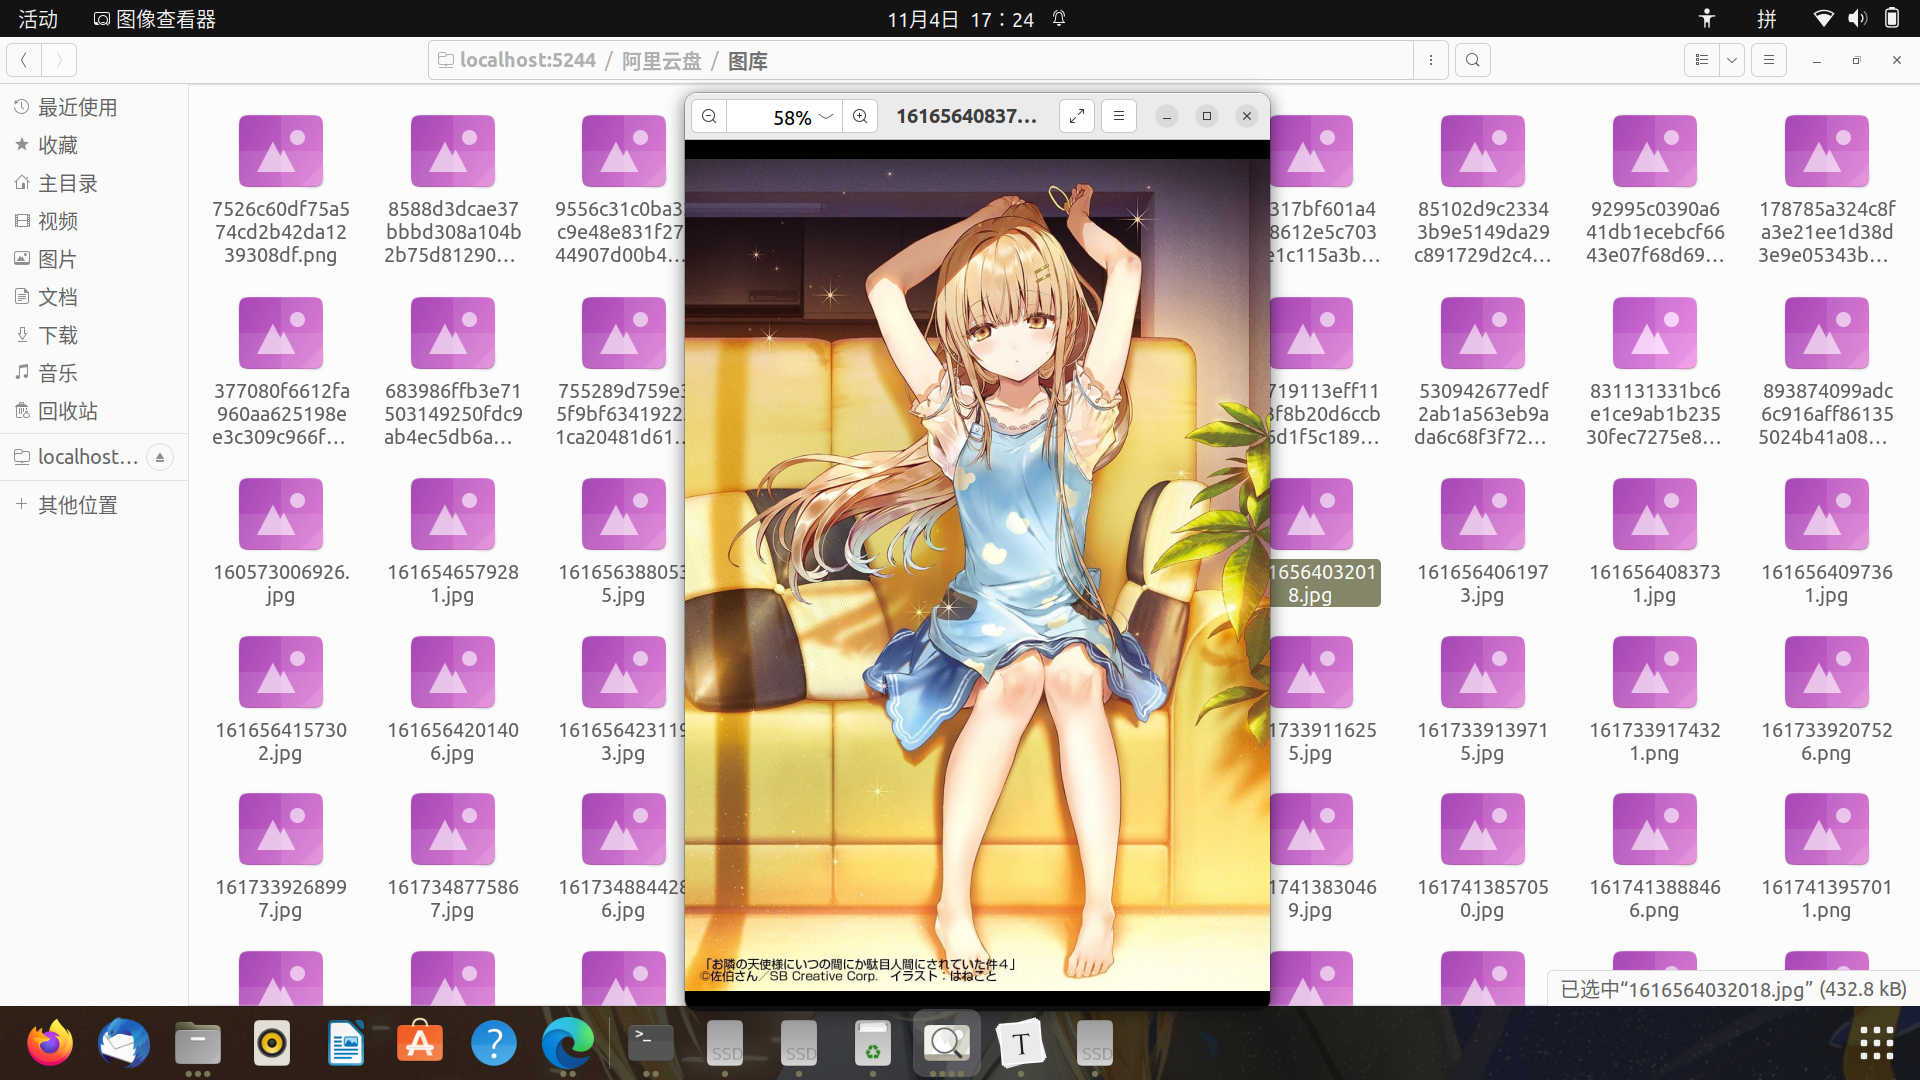Select file 1617413888466.png
1920x1080 pixels.
pyautogui.click(x=1655, y=857)
